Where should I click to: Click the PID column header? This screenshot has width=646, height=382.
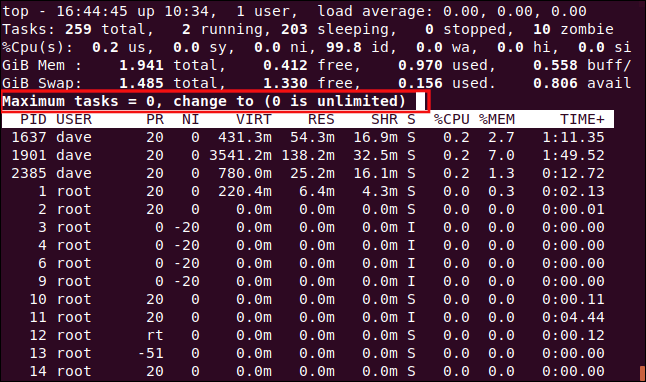tap(33, 120)
